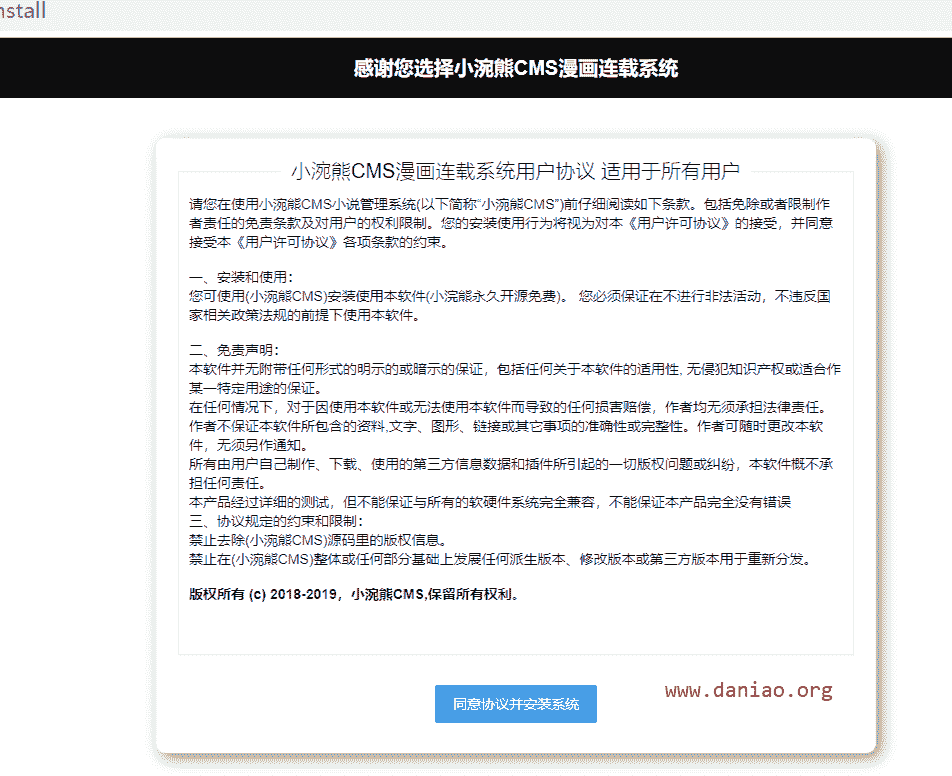This screenshot has height=776, width=952.
Task: Click the line starting 作者不保证本软件所包含的资料
Action: [x=506, y=426]
